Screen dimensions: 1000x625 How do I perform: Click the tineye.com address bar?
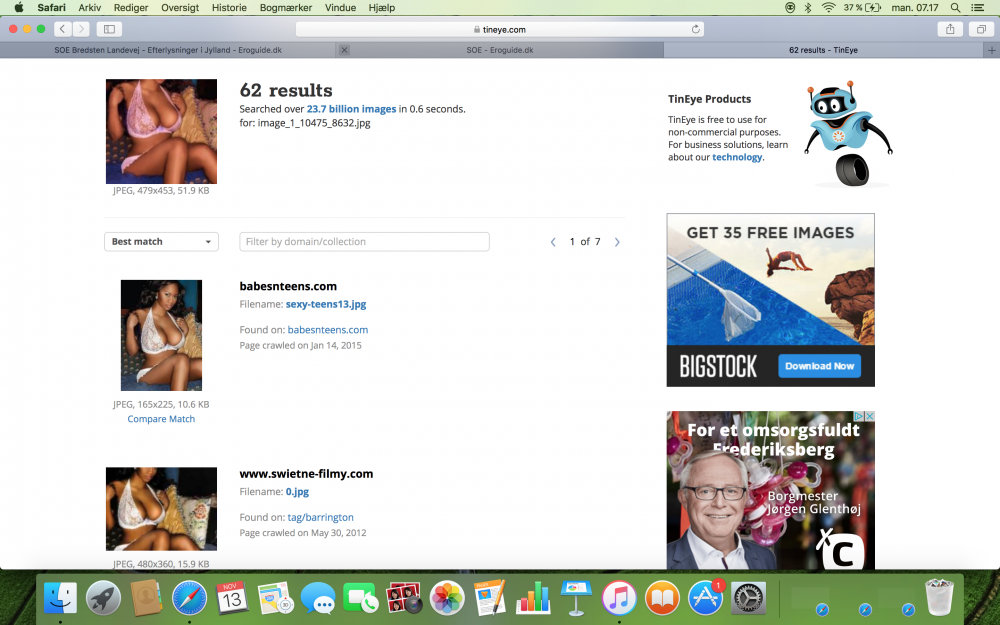click(500, 29)
